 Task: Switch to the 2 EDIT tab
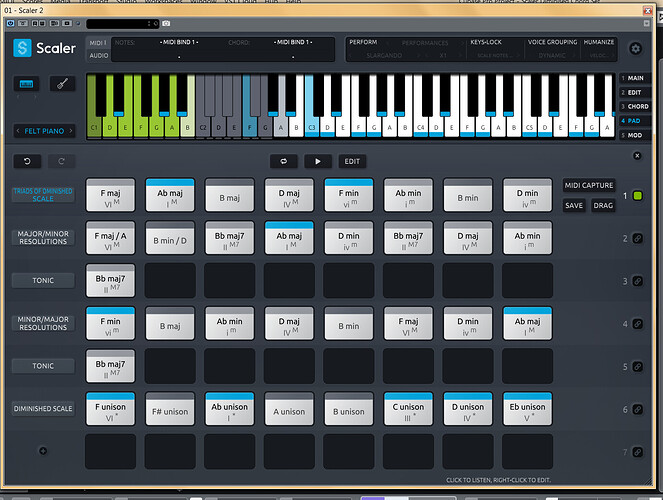(x=635, y=93)
